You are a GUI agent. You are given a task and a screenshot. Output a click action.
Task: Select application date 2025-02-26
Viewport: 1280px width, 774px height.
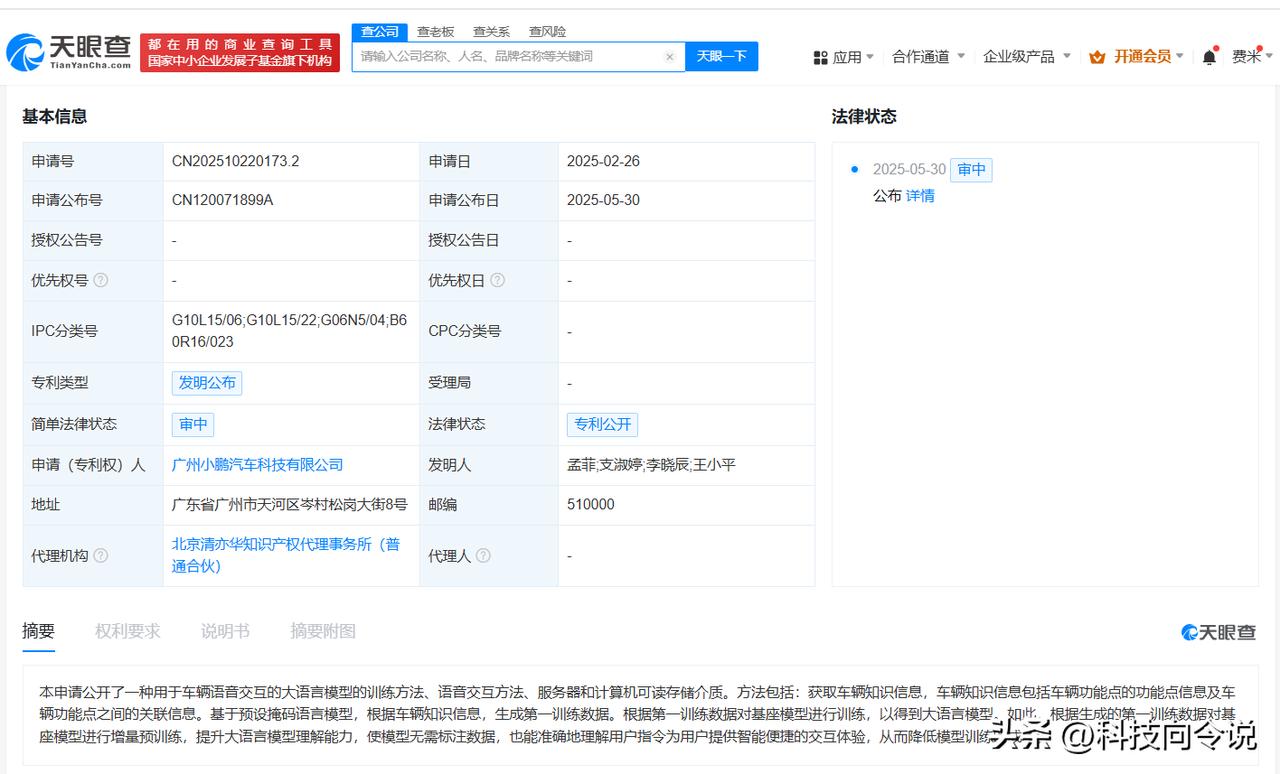coord(603,161)
